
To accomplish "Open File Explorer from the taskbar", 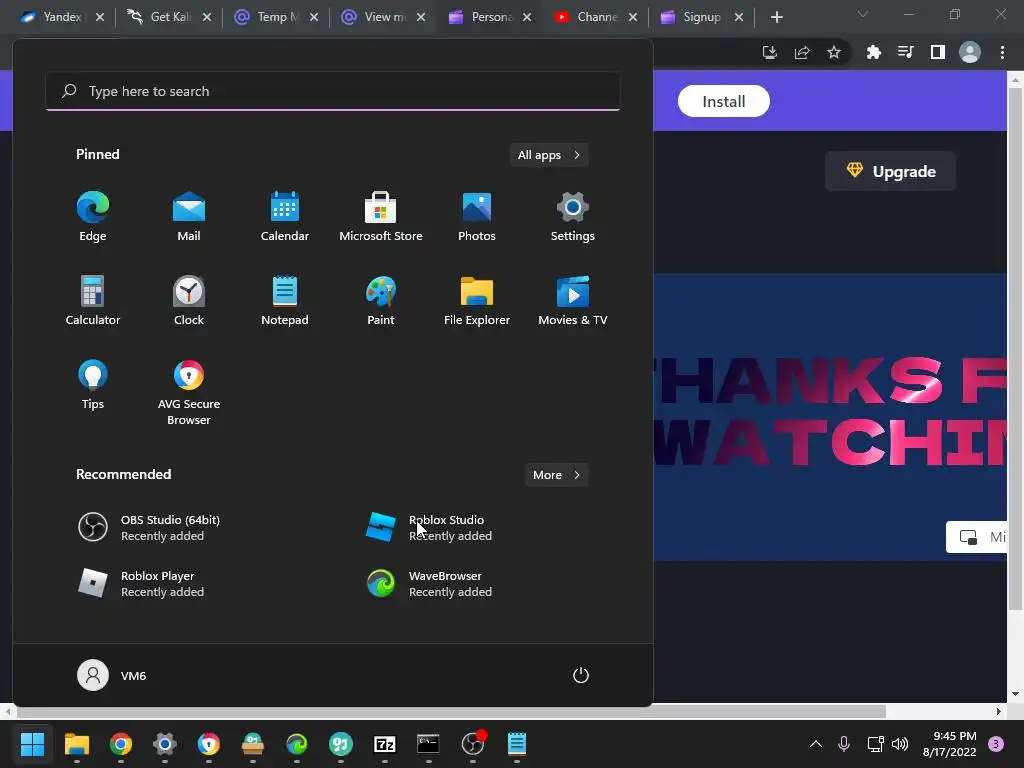I will (x=76, y=744).
